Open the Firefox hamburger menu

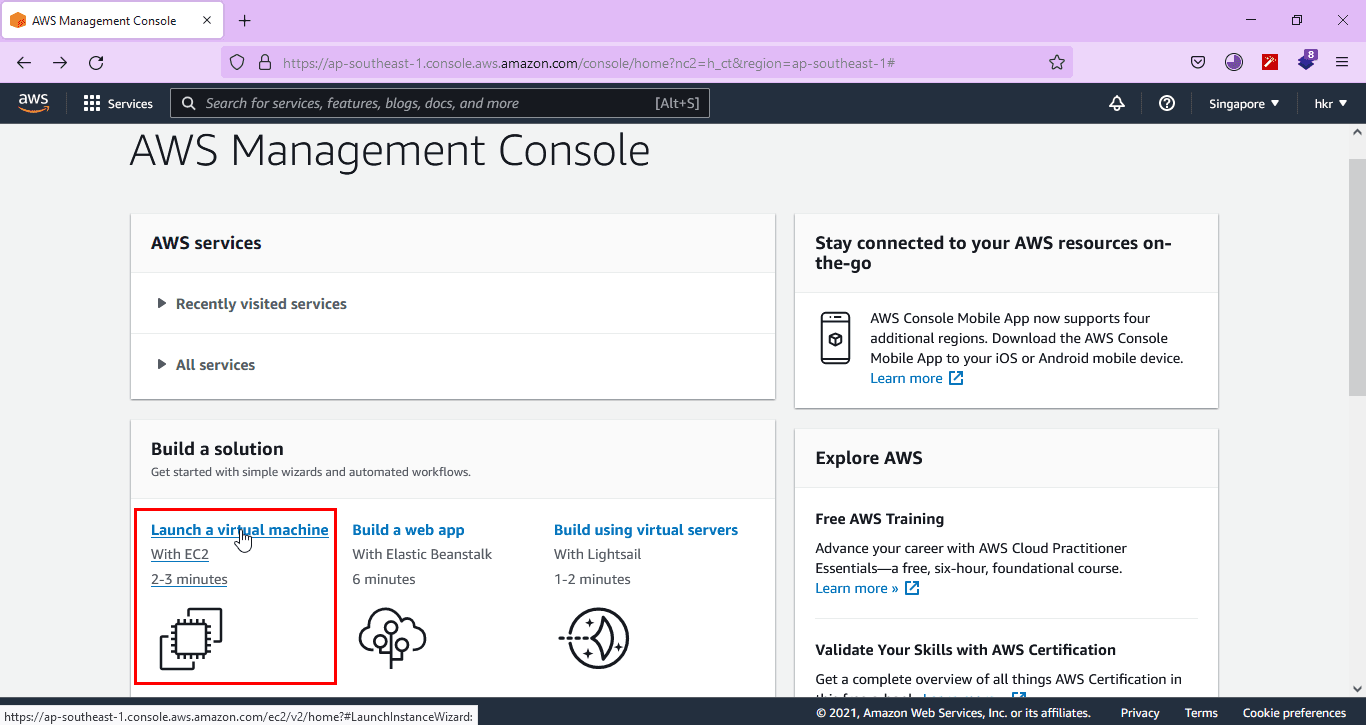pos(1342,62)
